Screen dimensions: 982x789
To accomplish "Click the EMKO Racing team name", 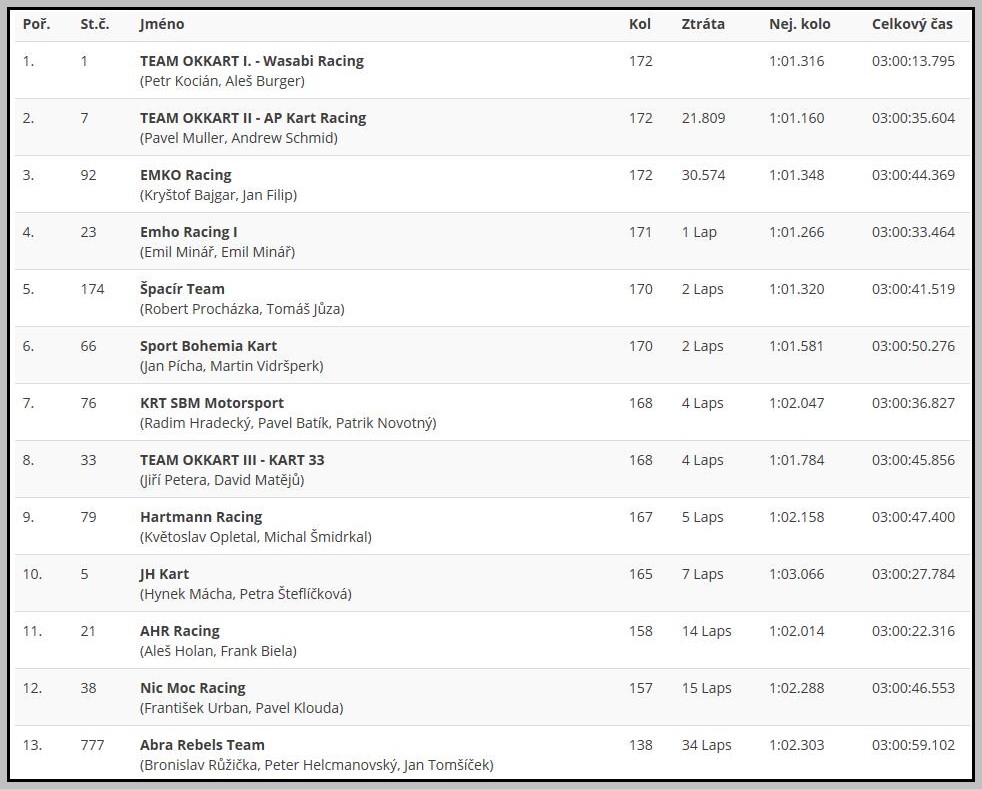I will click(x=185, y=175).
